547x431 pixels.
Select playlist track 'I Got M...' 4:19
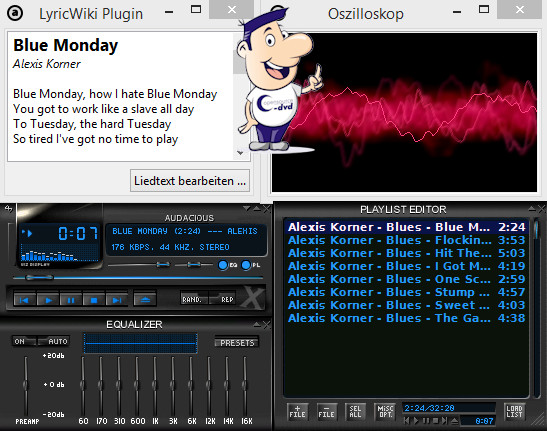[x=407, y=266]
